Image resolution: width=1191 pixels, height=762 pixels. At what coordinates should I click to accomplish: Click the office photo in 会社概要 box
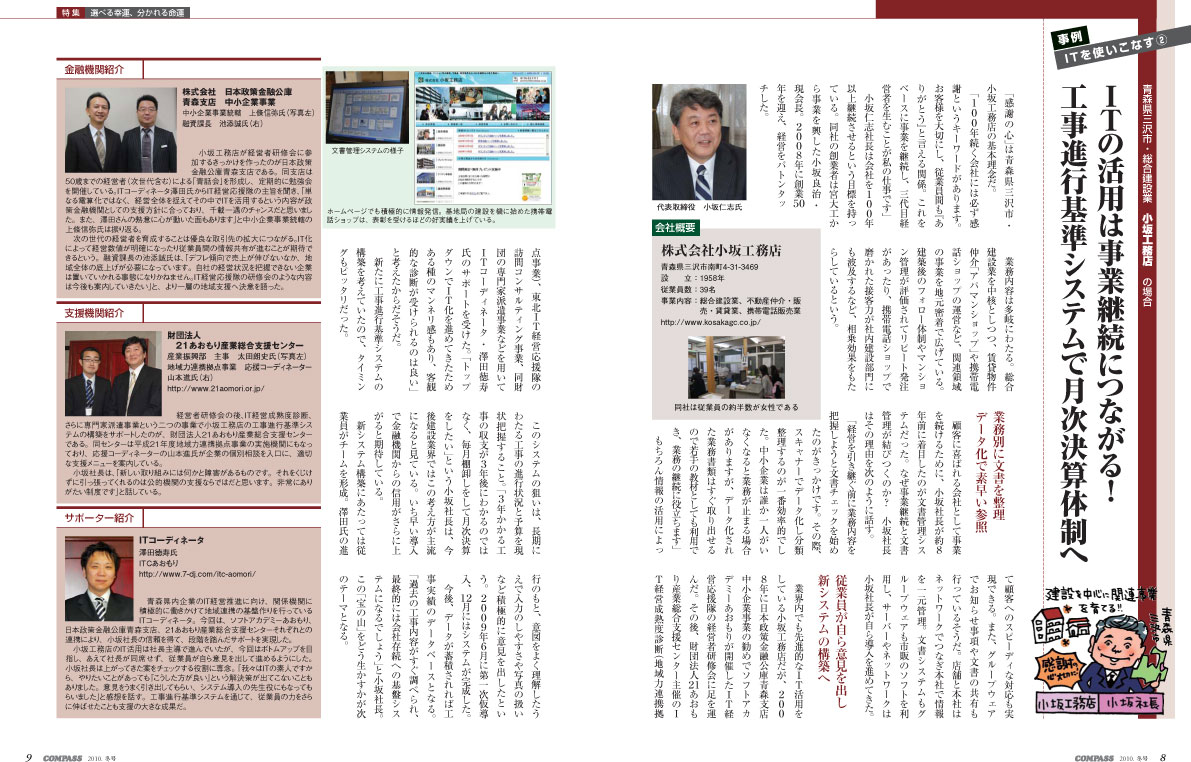(736, 368)
